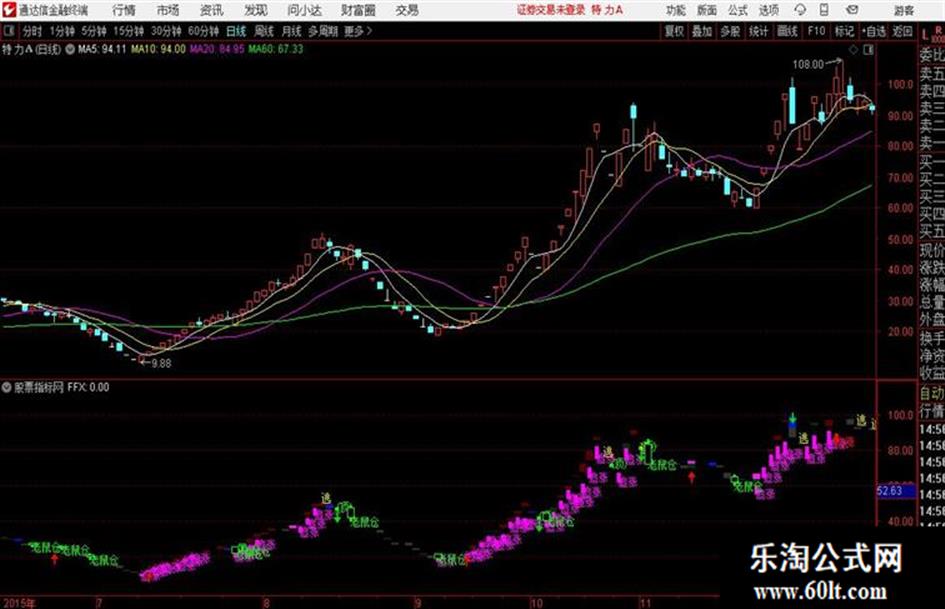Select the 多周期 multi-period tab
Viewport: 945px width, 609px height.
(x=322, y=31)
